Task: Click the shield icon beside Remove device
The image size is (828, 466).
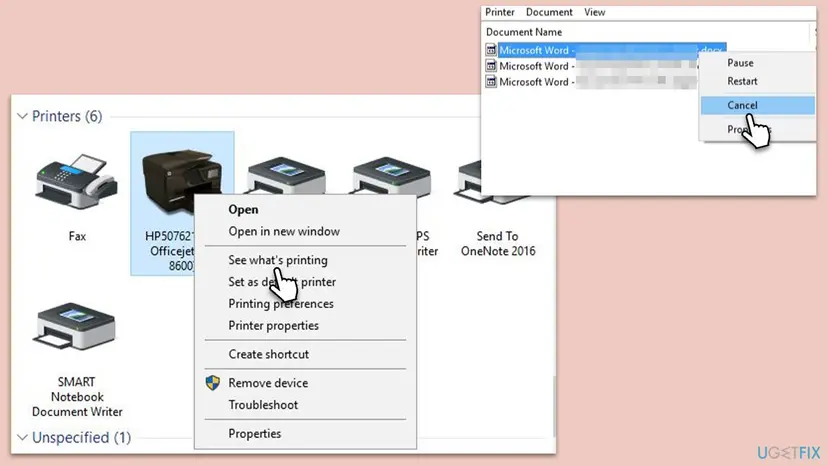Action: [213, 383]
